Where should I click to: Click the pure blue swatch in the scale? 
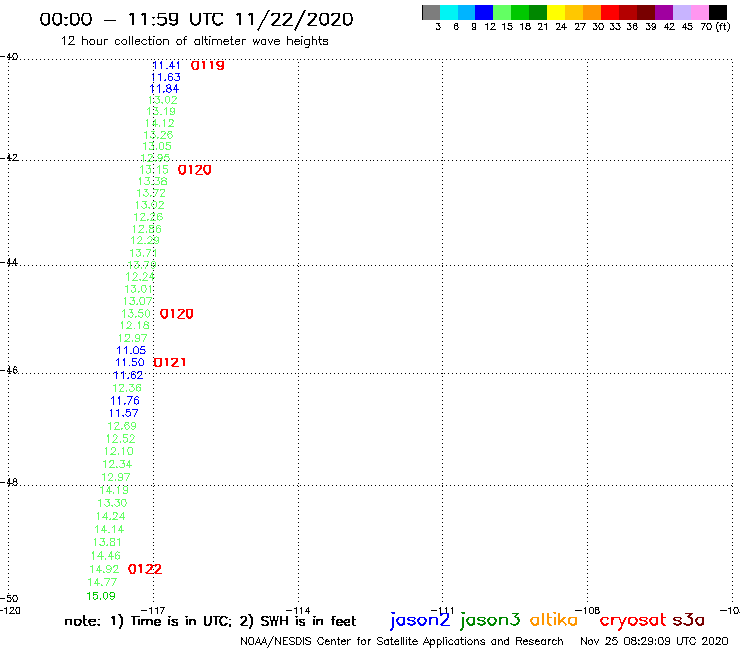coord(485,12)
